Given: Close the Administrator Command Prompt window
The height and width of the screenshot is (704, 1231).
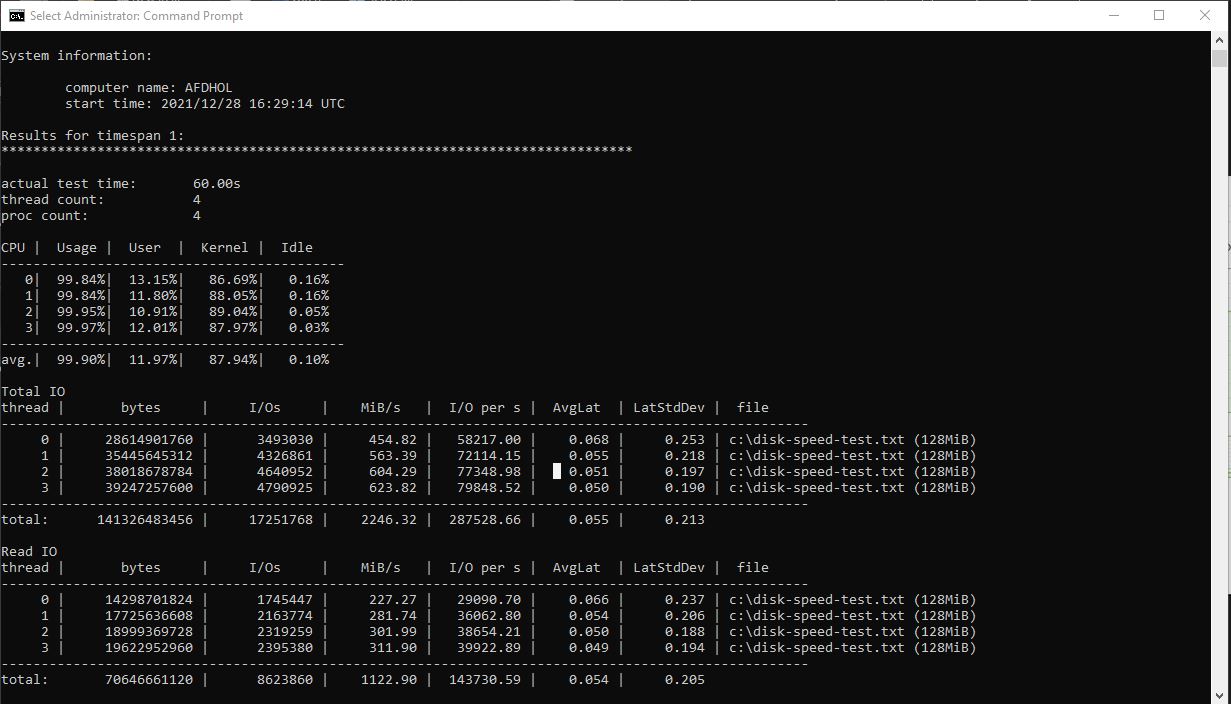Looking at the screenshot, I should point(1206,15).
